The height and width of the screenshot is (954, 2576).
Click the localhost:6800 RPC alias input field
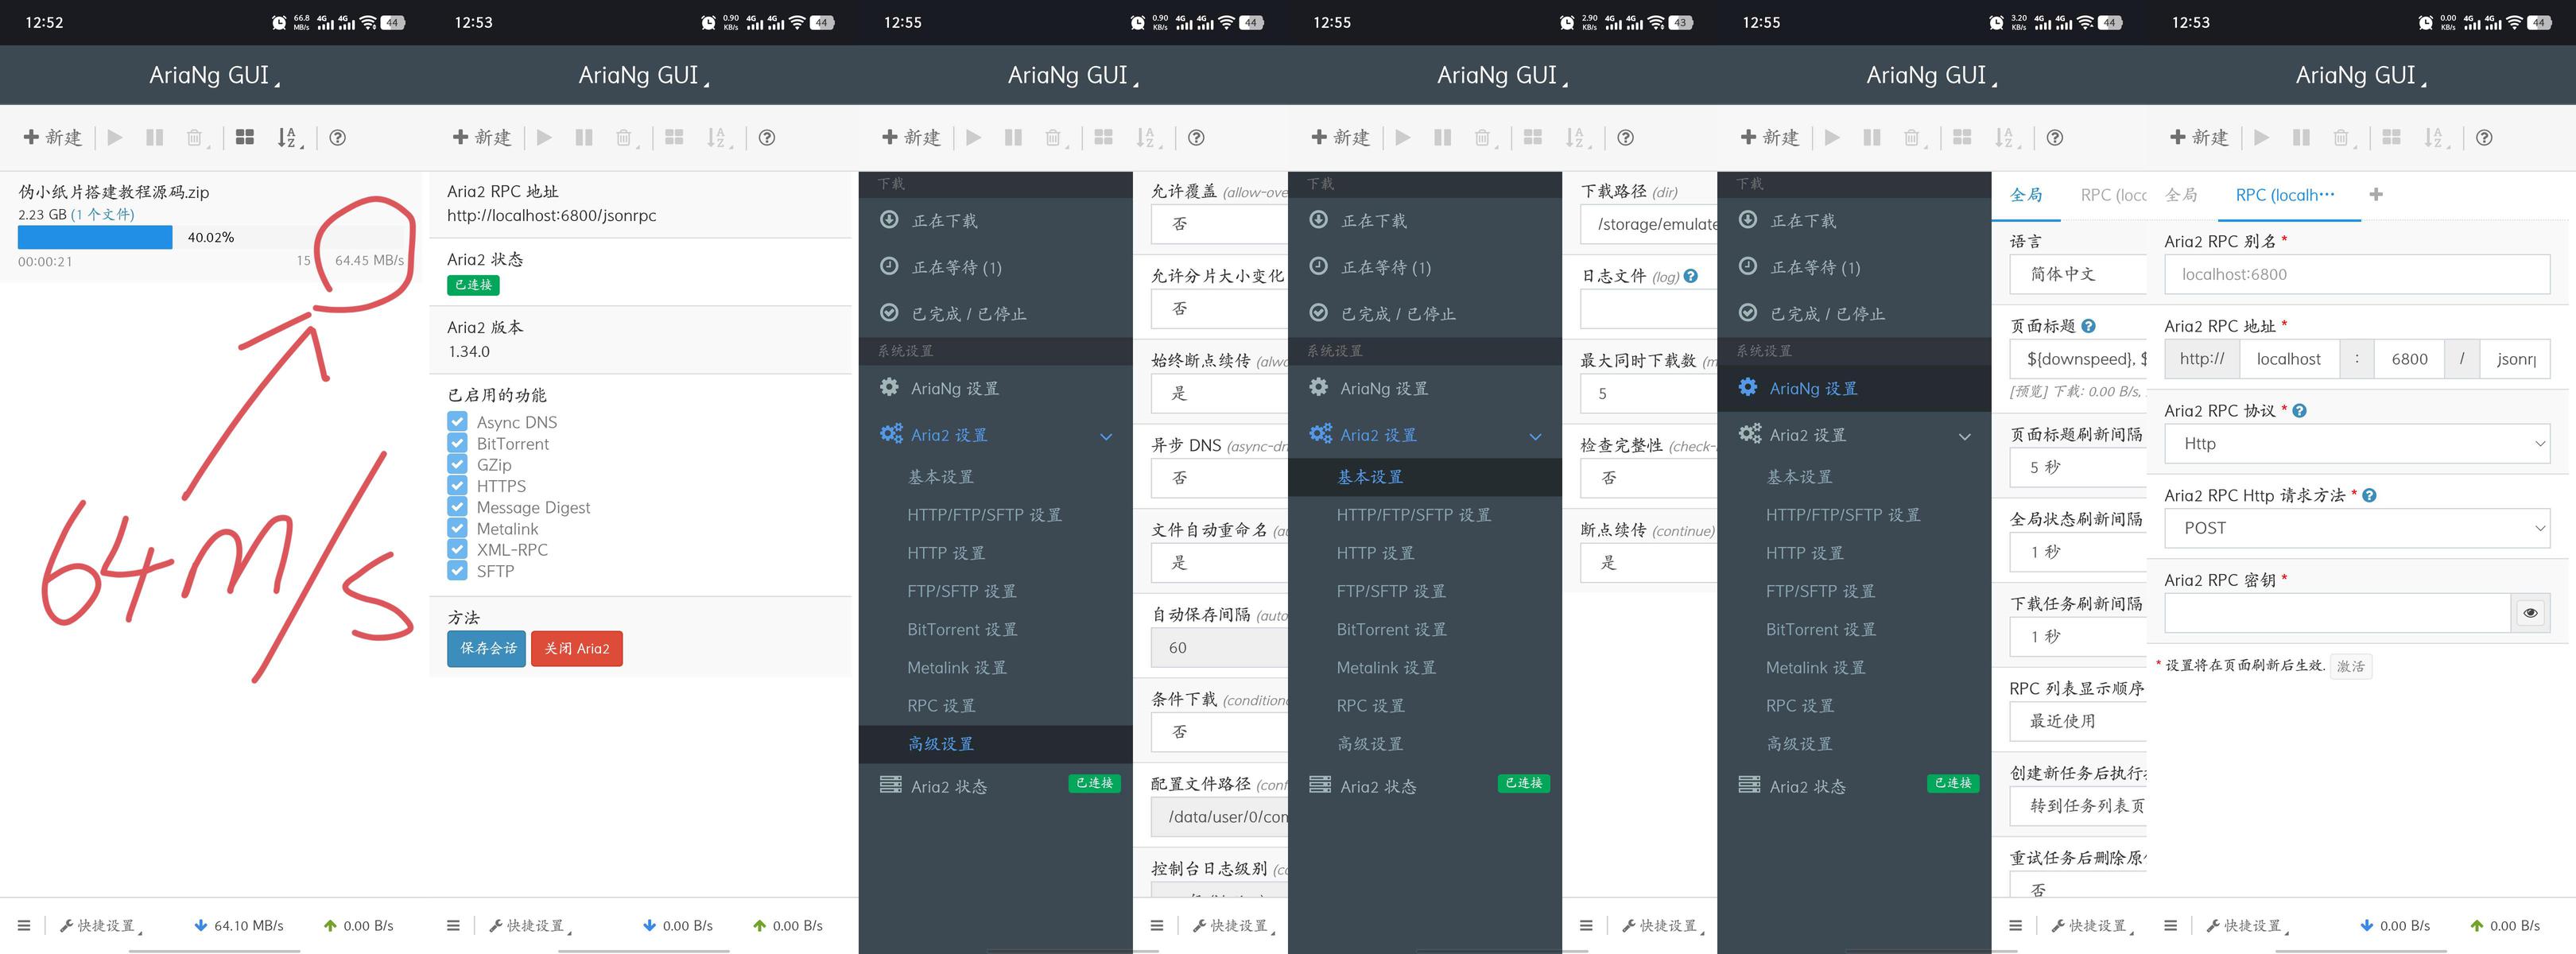click(2356, 274)
